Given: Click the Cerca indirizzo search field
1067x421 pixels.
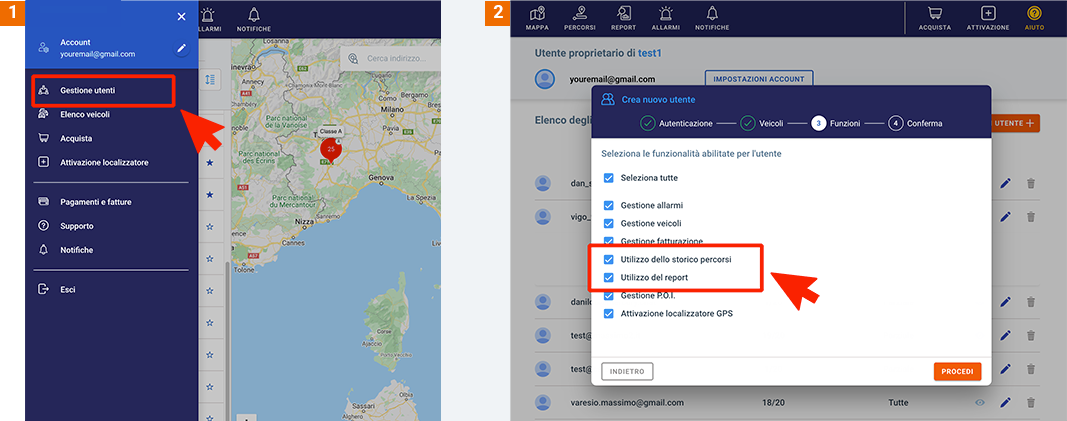Looking at the screenshot, I should (395, 59).
